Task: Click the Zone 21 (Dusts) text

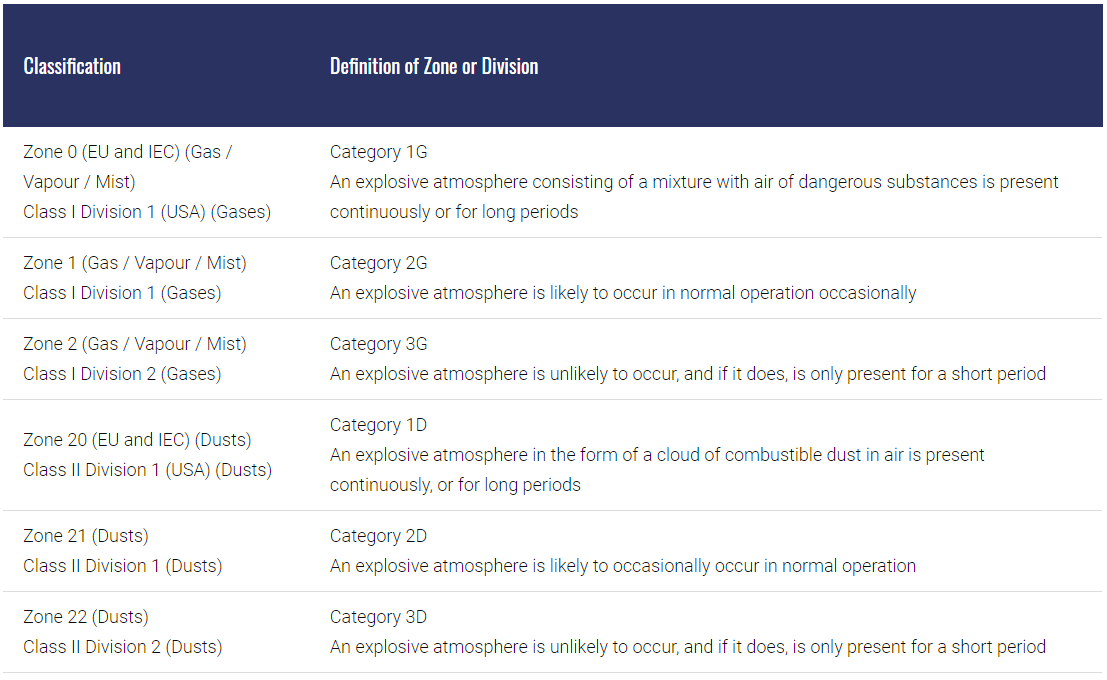Action: [x=86, y=536]
